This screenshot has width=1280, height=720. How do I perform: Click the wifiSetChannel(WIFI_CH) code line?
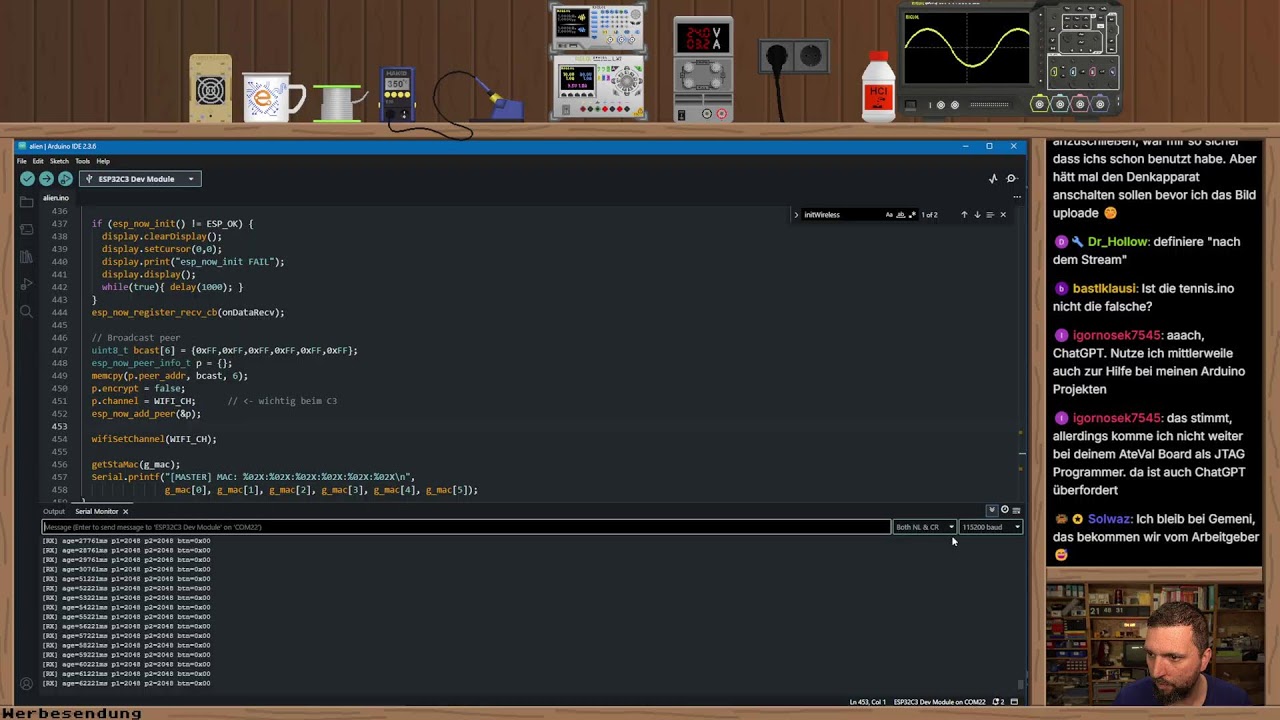coord(154,439)
